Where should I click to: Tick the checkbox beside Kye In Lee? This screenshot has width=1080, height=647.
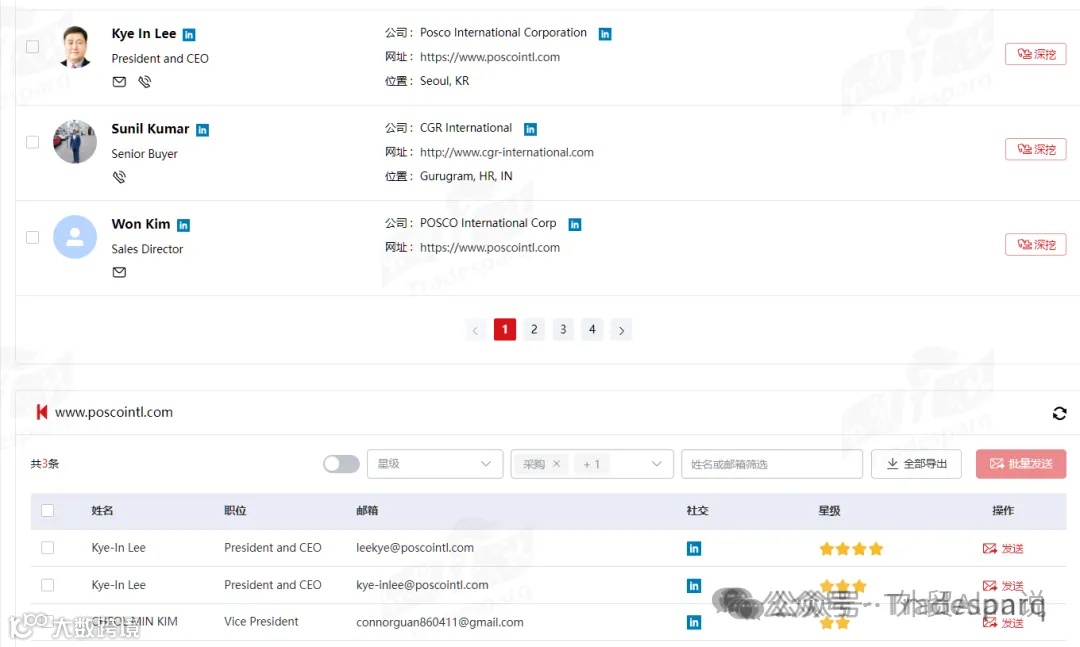point(32,47)
